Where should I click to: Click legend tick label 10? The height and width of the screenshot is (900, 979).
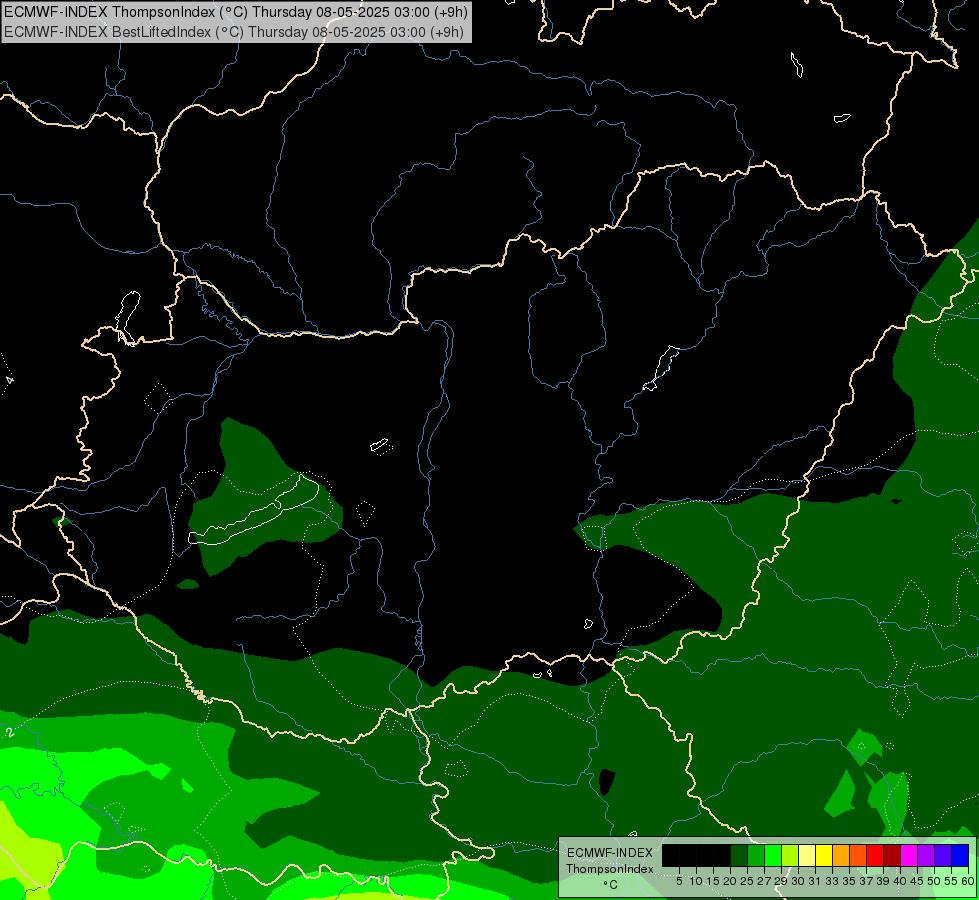click(x=696, y=881)
